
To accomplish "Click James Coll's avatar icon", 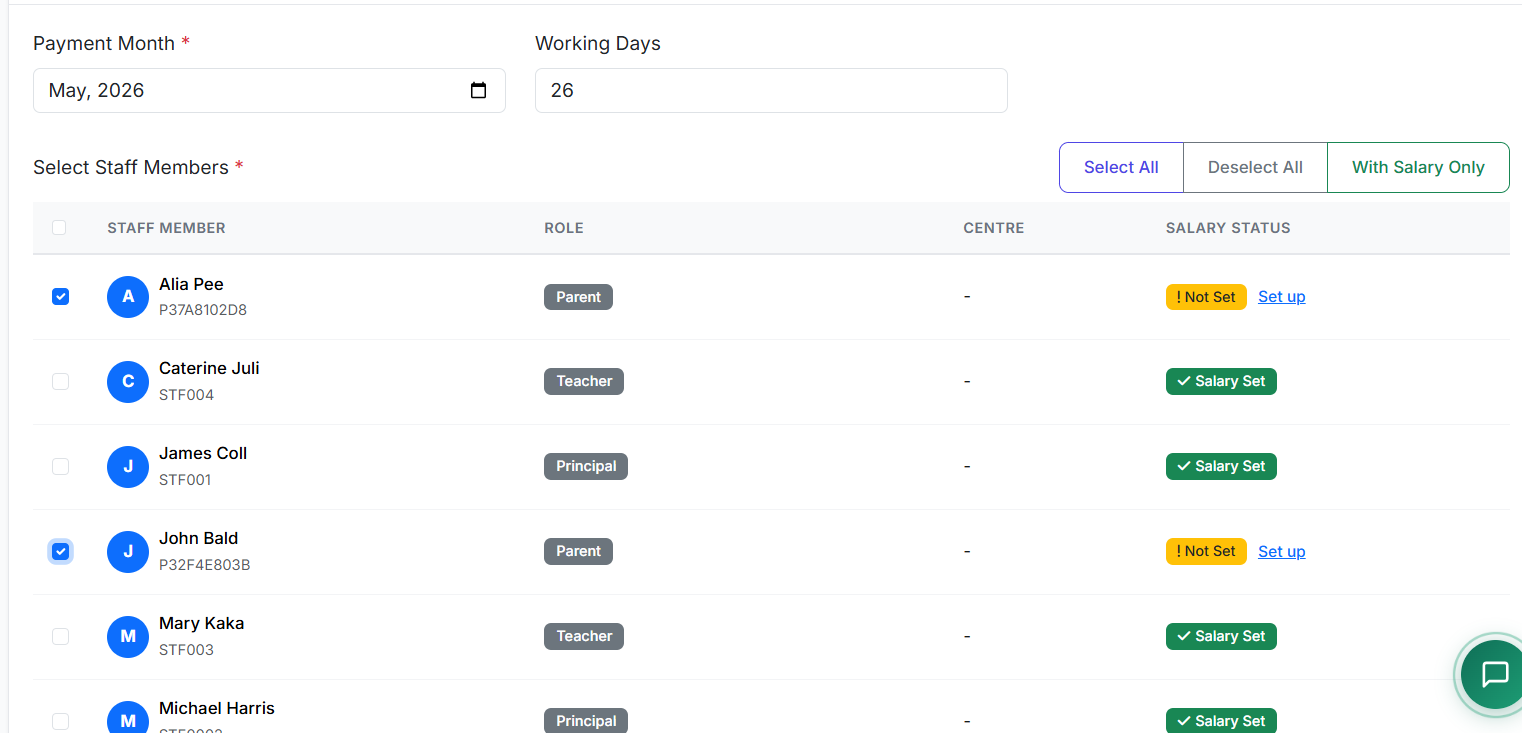I will (x=128, y=467).
